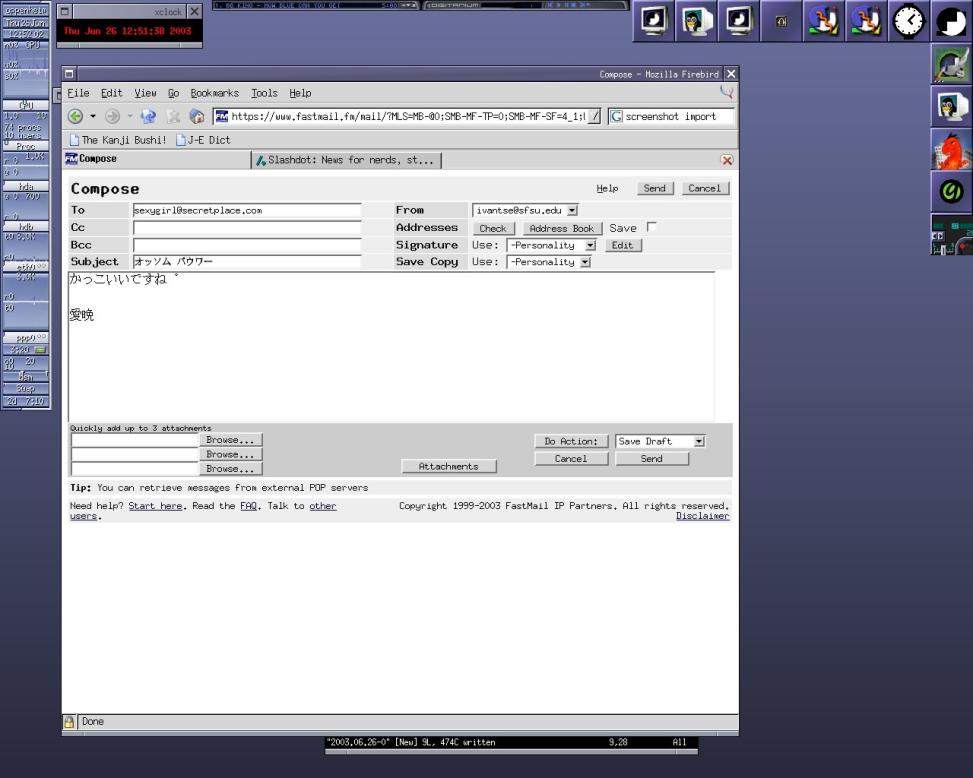The image size is (973, 778).
Task: Open the Signature Personality dropdown
Action: tap(590, 245)
